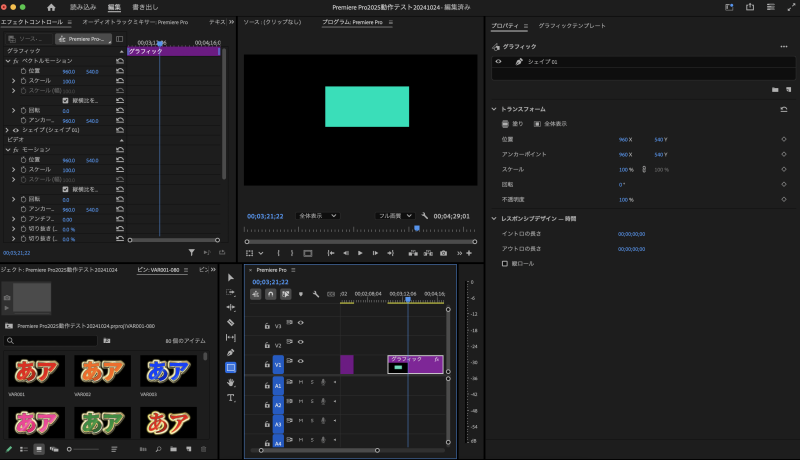Image resolution: width=800 pixels, height=460 pixels.
Task: Select the Slip tool
Action: click(x=231, y=337)
